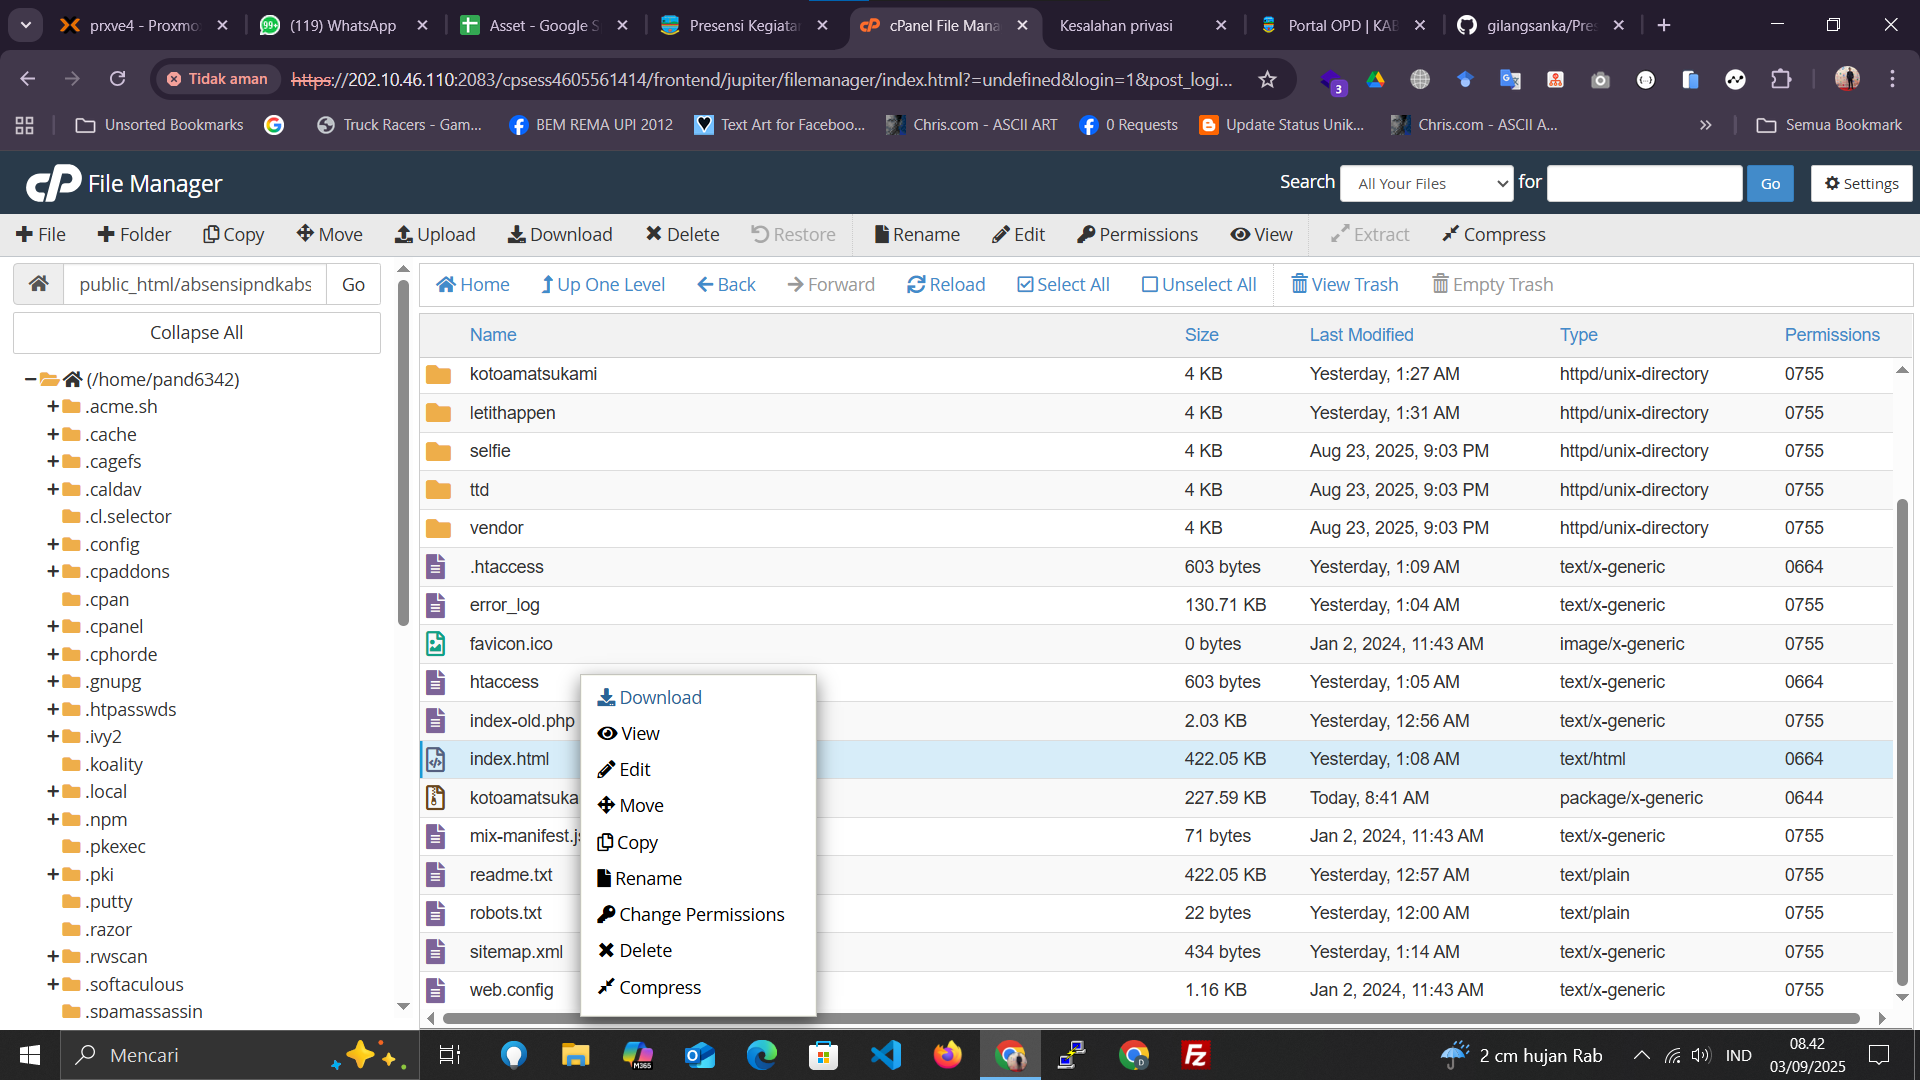The image size is (1920, 1080).
Task: Expand the .cpanel folder tree node
Action: pos(53,627)
